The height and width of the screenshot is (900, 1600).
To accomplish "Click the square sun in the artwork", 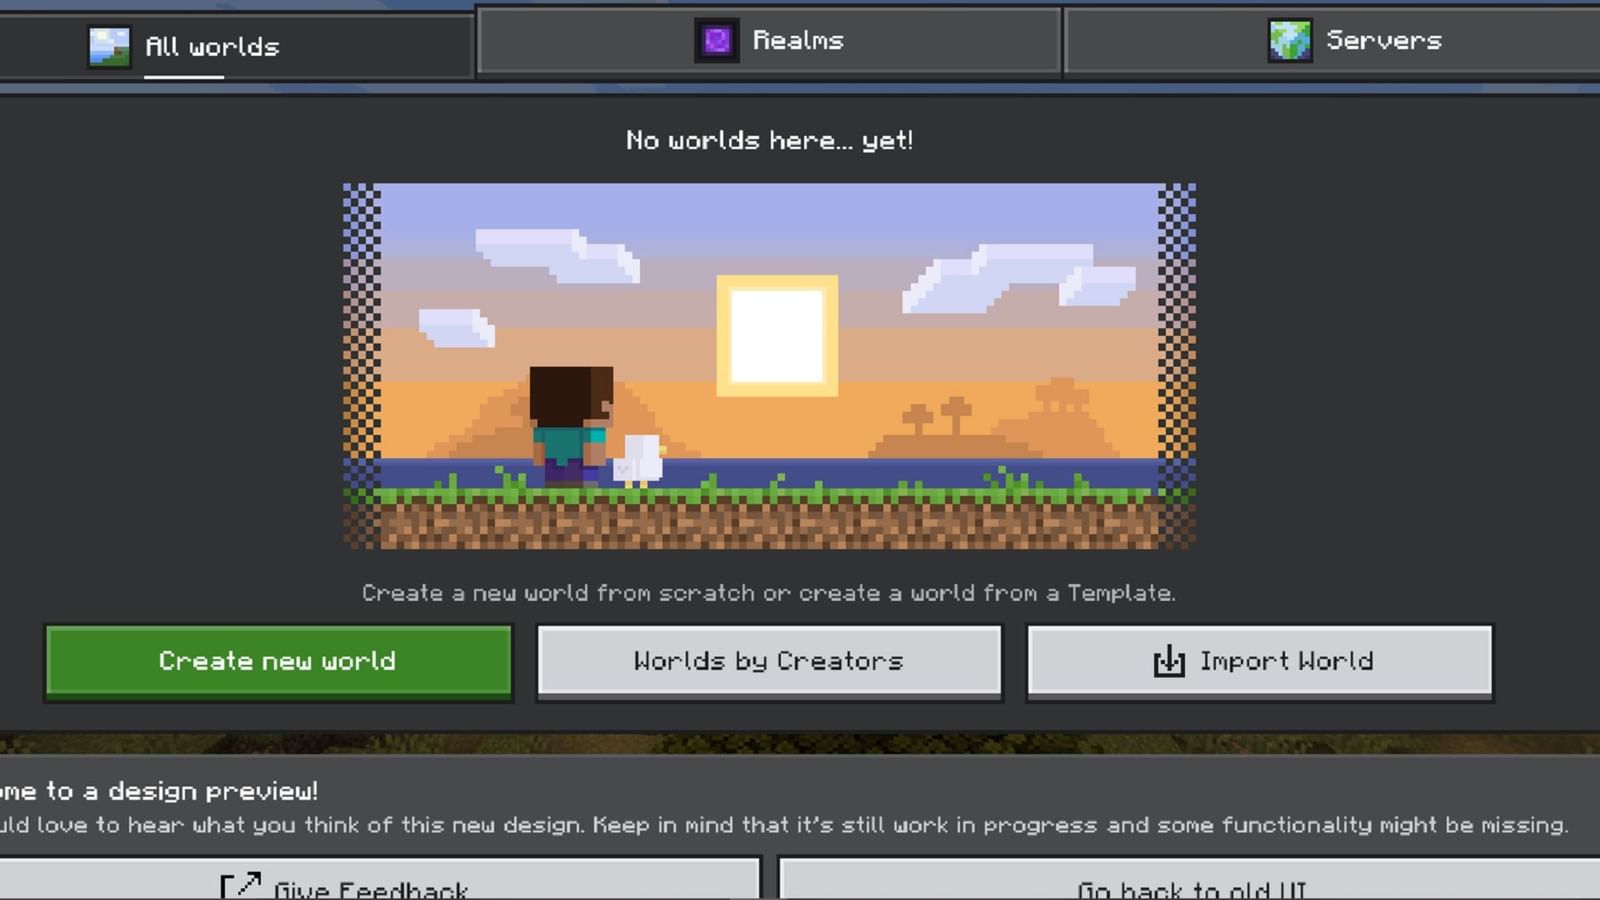I will 777,335.
